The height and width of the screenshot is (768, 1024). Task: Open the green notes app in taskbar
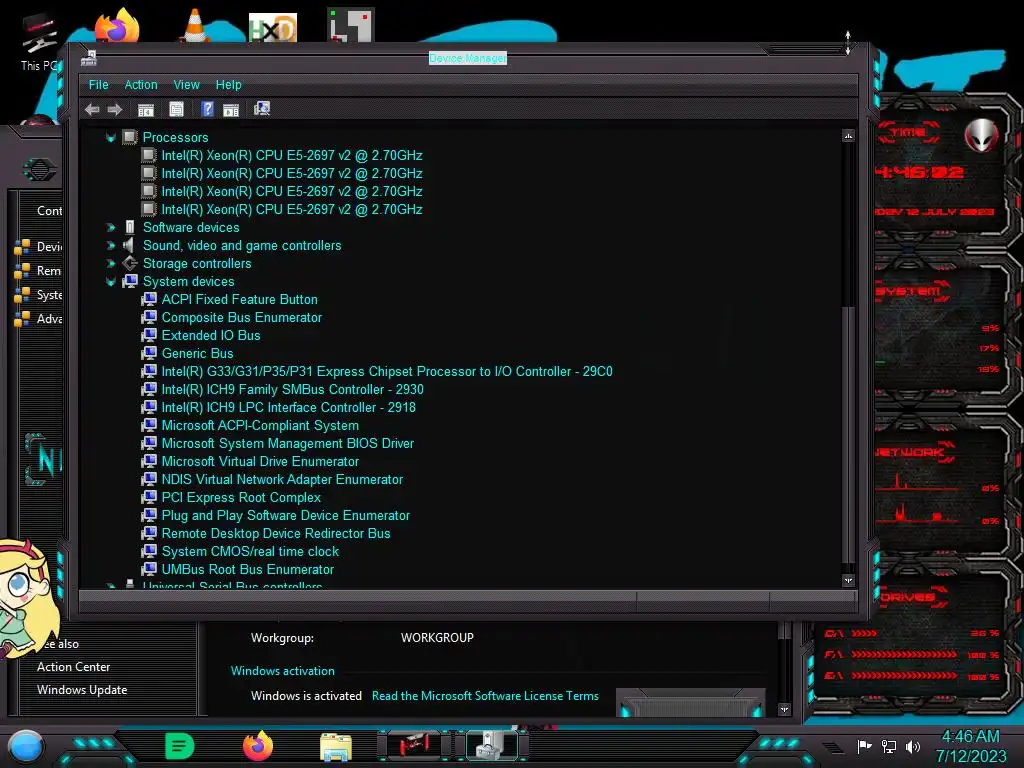point(180,746)
